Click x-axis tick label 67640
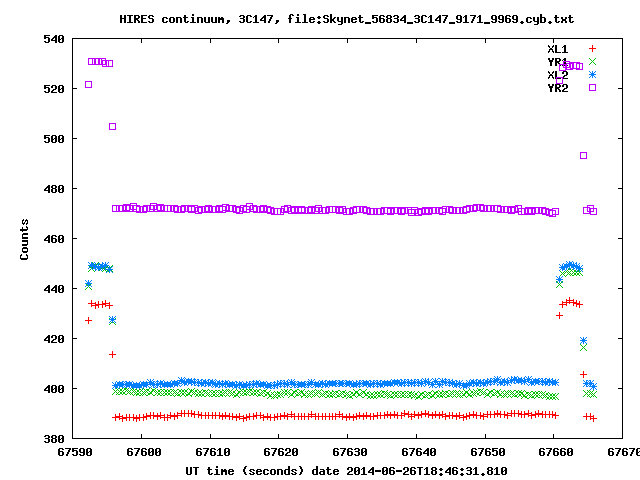The width and height of the screenshot is (640, 480). (x=419, y=452)
